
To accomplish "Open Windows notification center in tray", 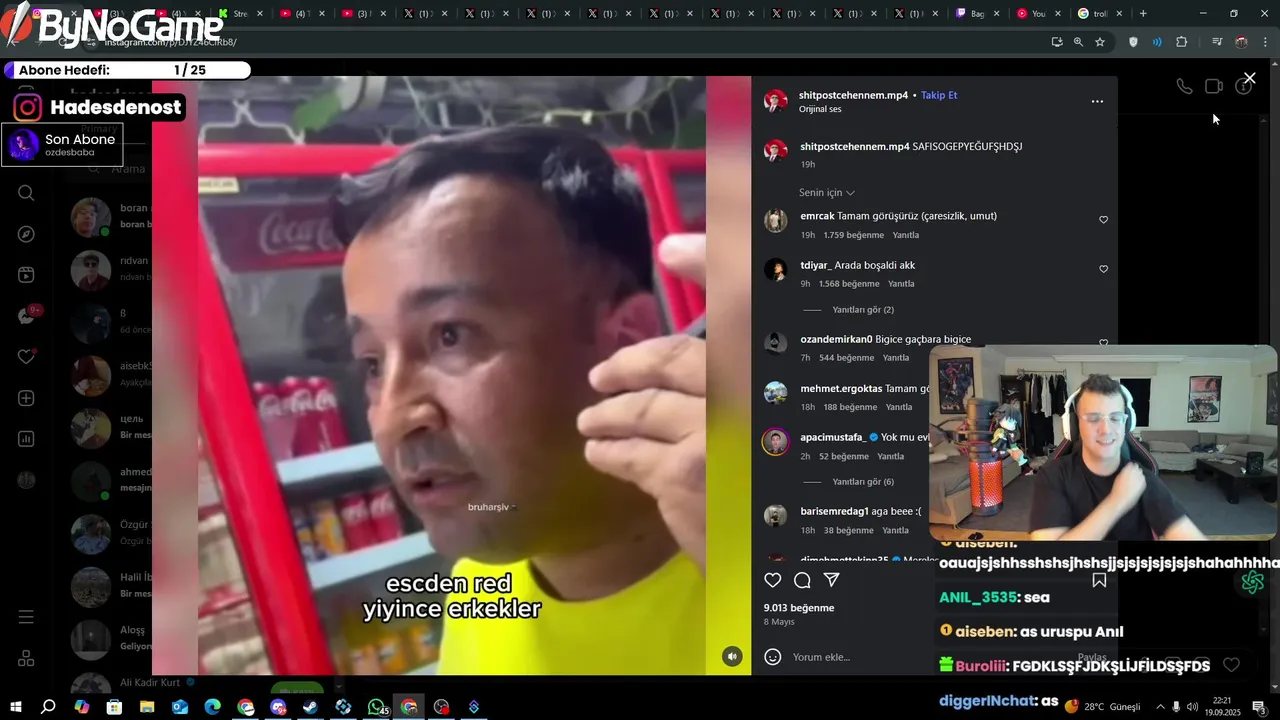I will click(x=1259, y=707).
